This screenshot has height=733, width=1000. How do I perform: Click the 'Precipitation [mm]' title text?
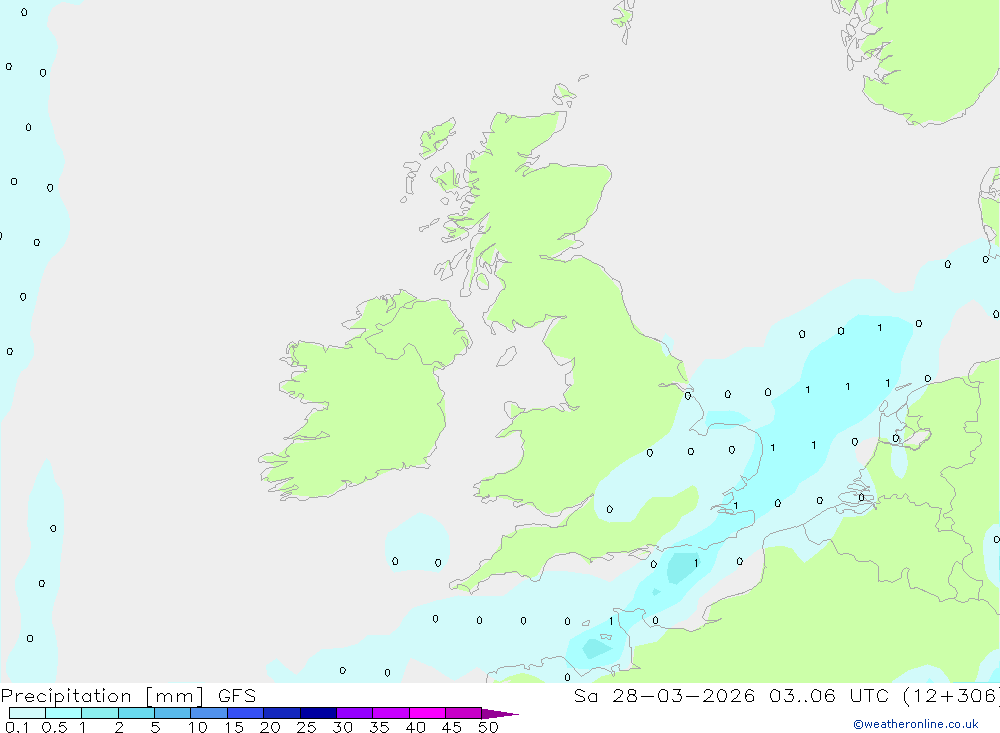point(103,696)
